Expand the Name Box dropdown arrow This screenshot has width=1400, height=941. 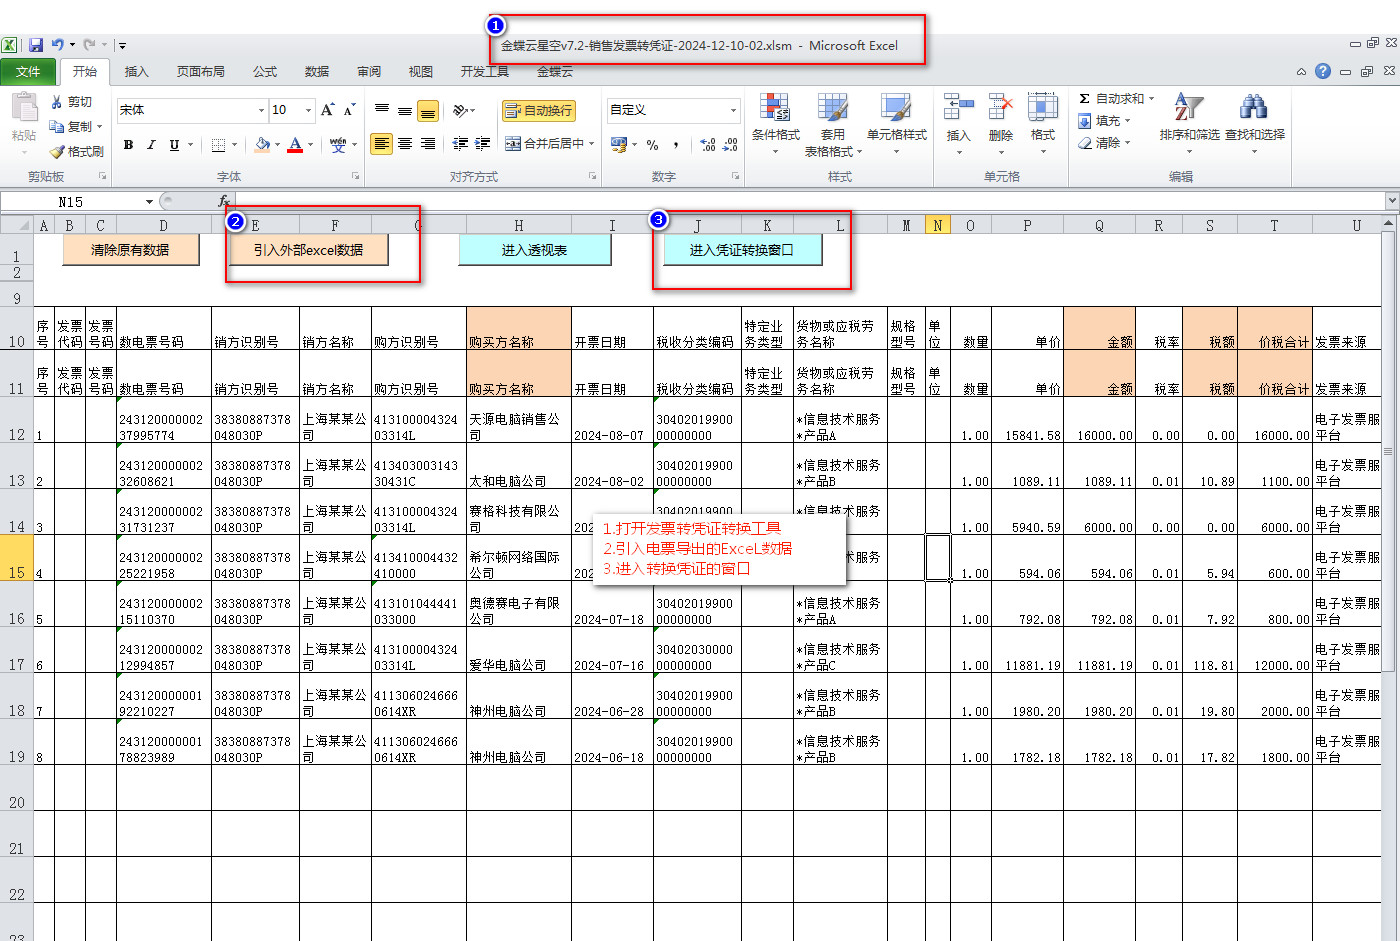click(149, 202)
